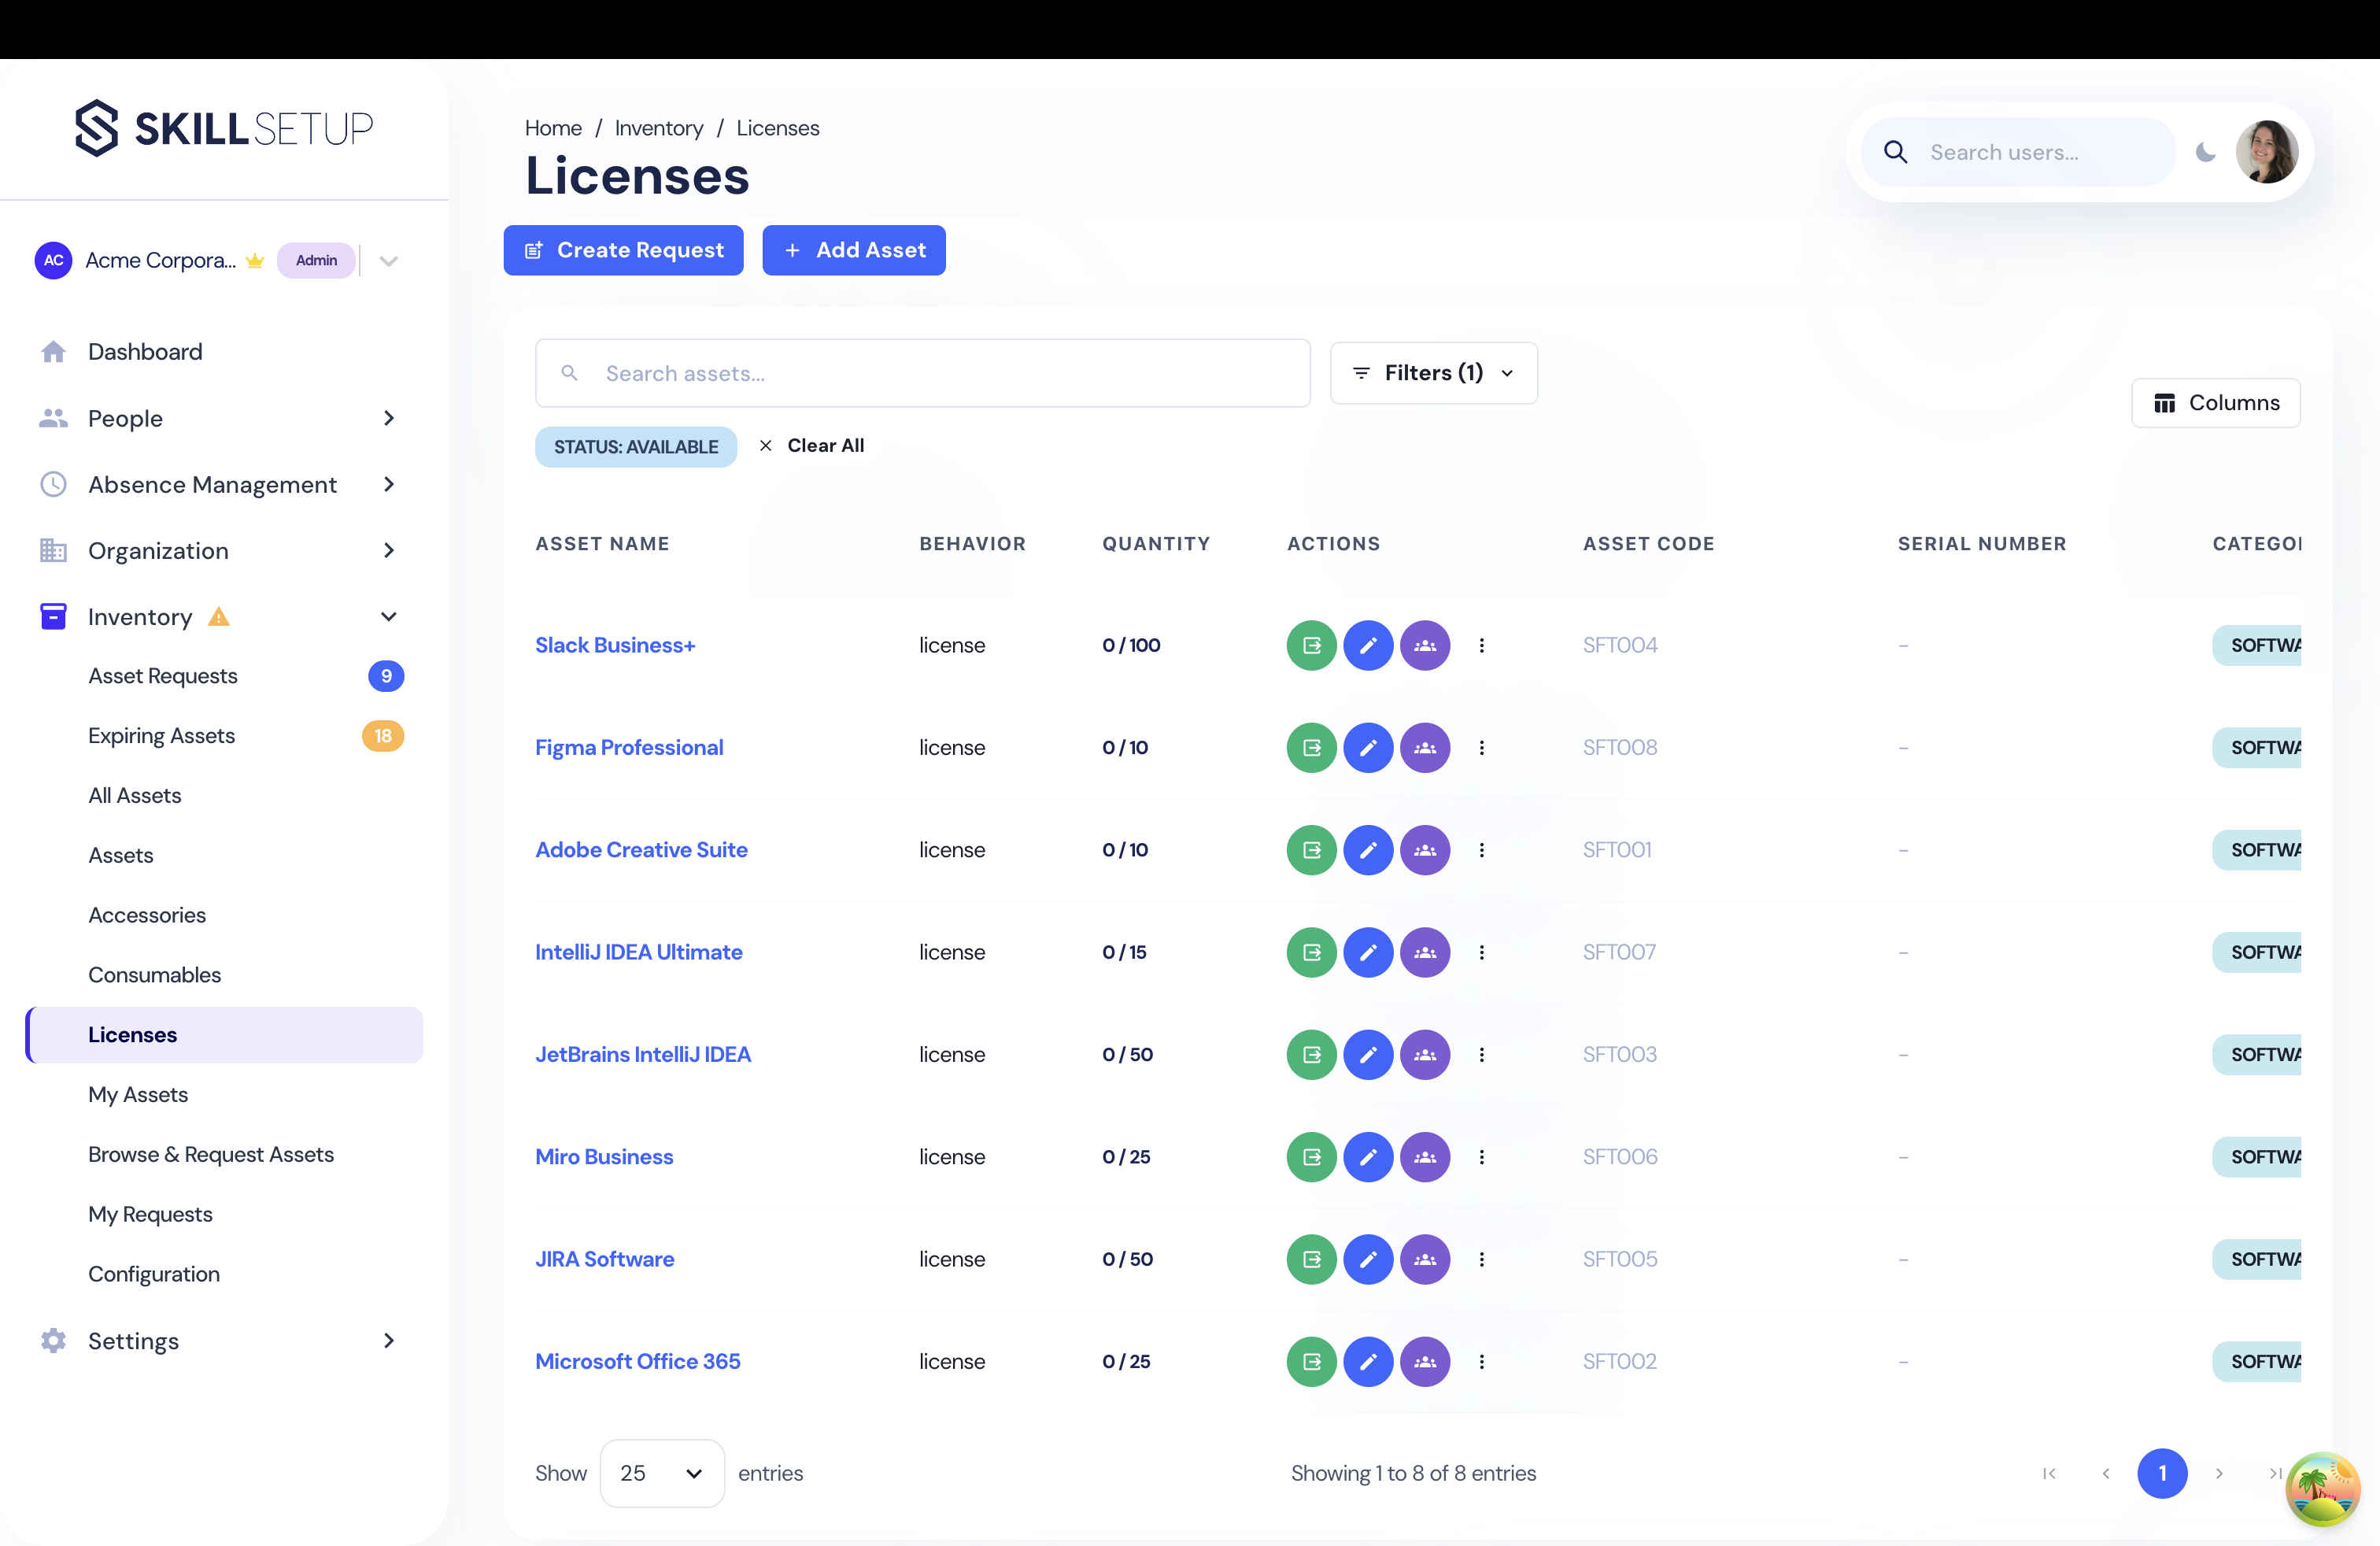Click the search icon in the assets field
The image size is (2380, 1546).
pos(570,372)
